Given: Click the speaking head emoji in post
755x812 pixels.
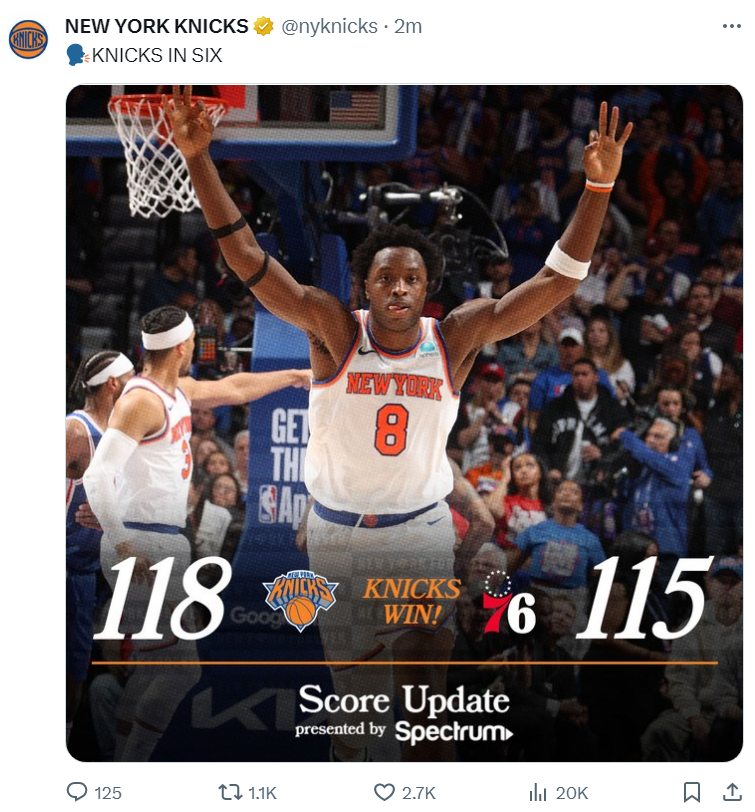Looking at the screenshot, I should tap(78, 55).
